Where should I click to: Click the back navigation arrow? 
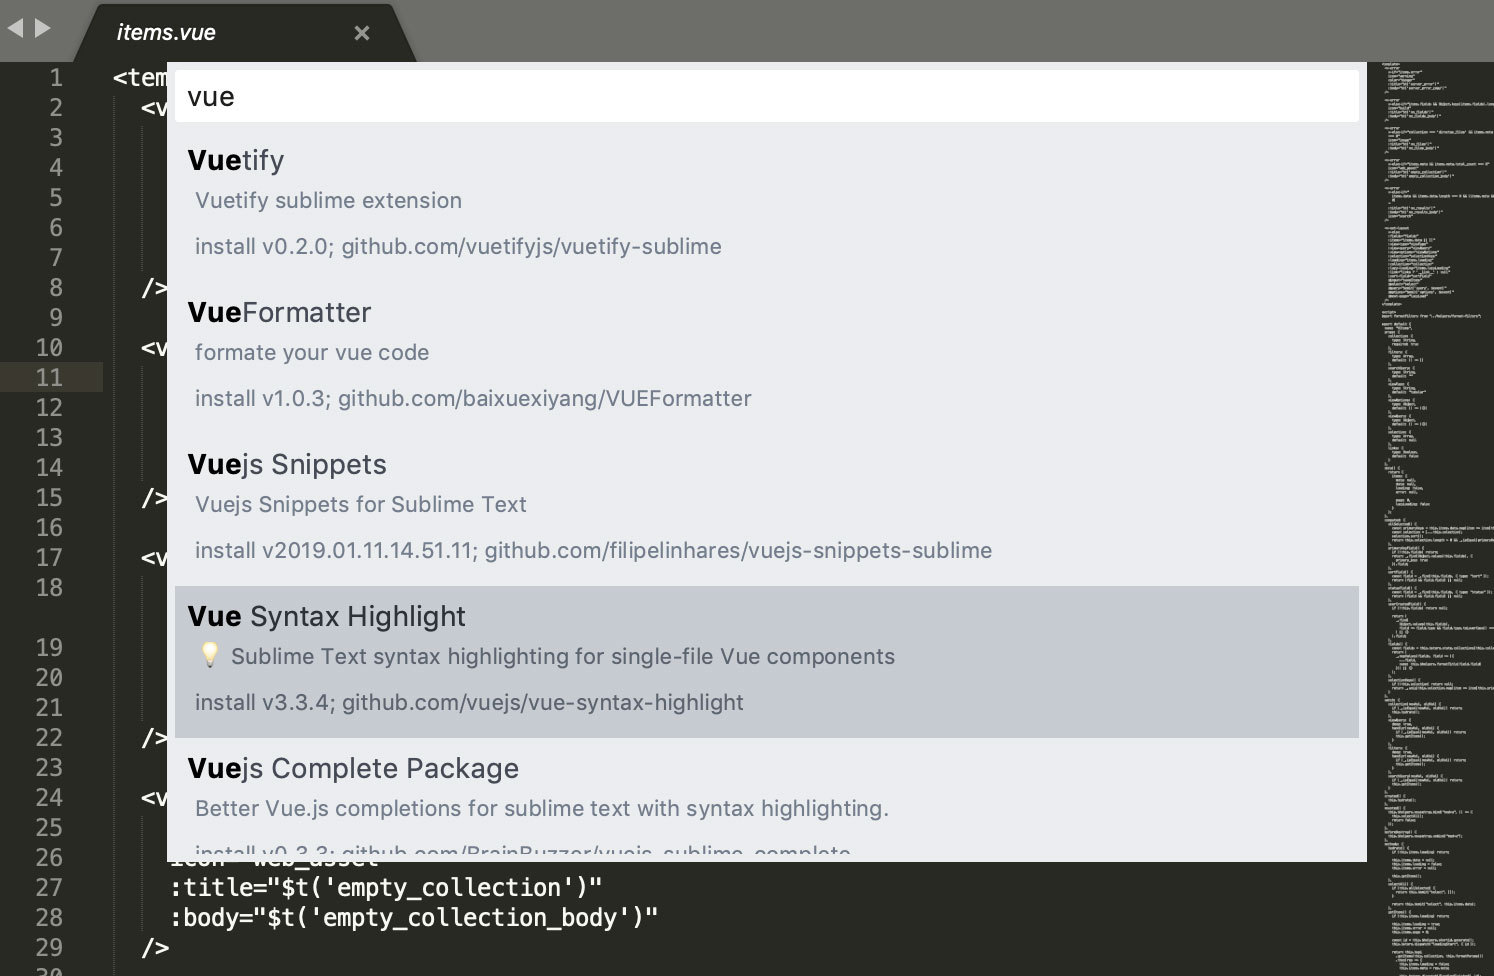(x=14, y=28)
